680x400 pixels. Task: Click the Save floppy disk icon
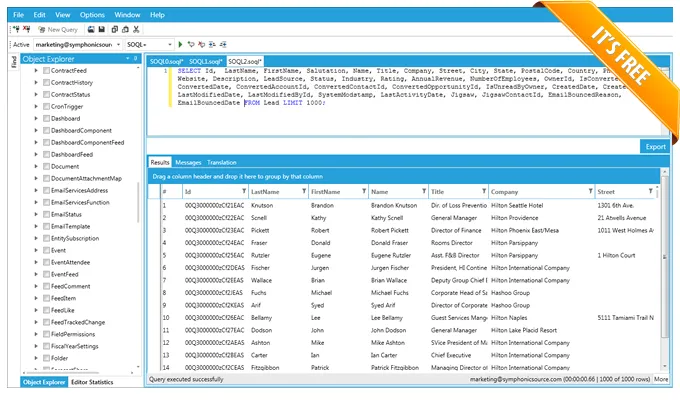[x=102, y=30]
